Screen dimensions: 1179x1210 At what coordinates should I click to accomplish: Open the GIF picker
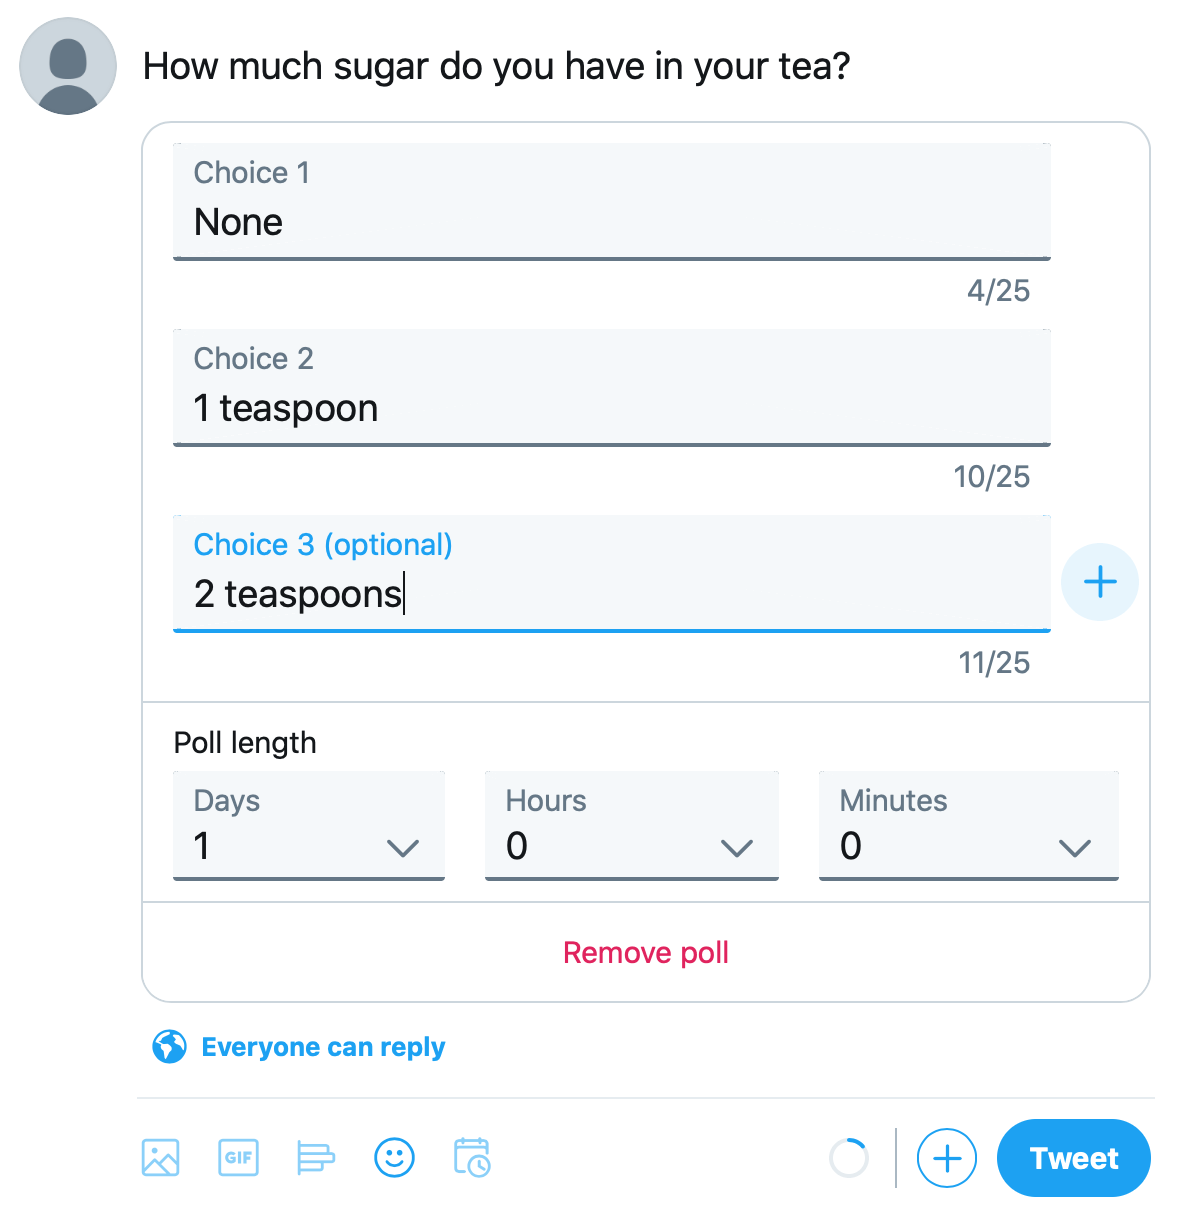click(238, 1158)
